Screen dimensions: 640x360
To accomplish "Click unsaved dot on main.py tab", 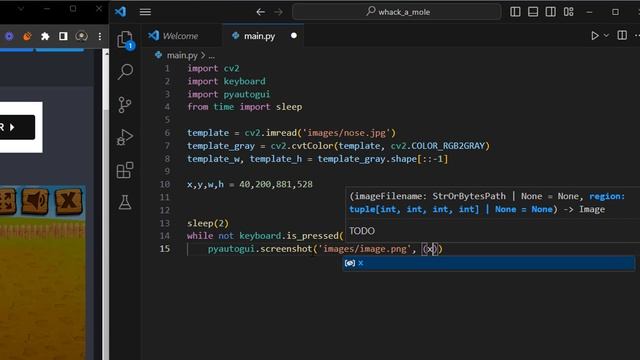I will [x=293, y=36].
